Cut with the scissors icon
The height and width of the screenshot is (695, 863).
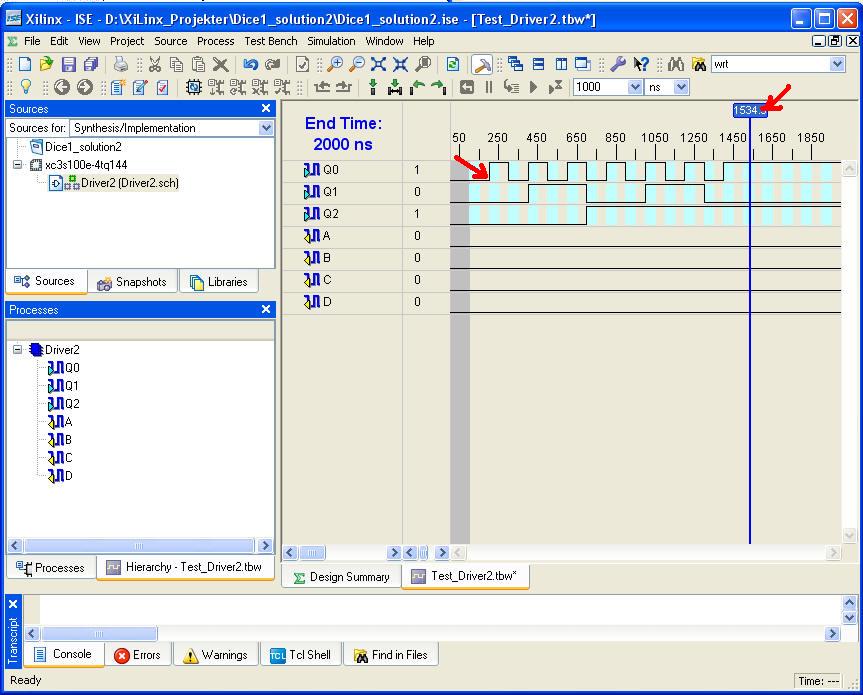[155, 64]
